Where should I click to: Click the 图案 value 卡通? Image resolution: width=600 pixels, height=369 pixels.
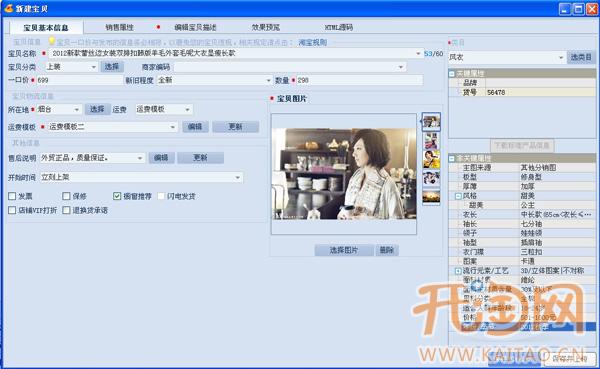[558, 261]
